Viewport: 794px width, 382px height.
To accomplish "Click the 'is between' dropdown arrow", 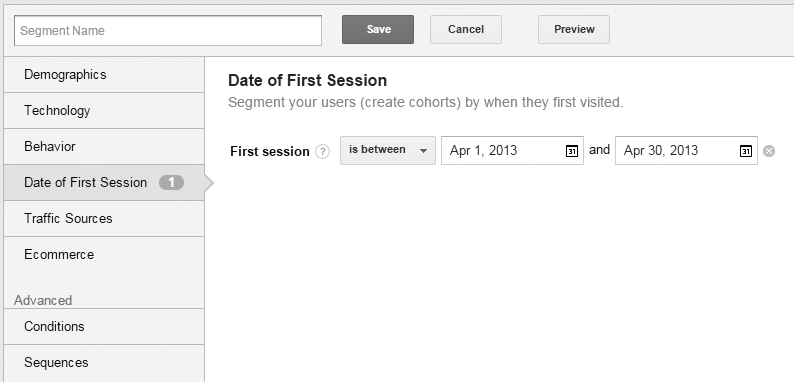I will coord(423,151).
